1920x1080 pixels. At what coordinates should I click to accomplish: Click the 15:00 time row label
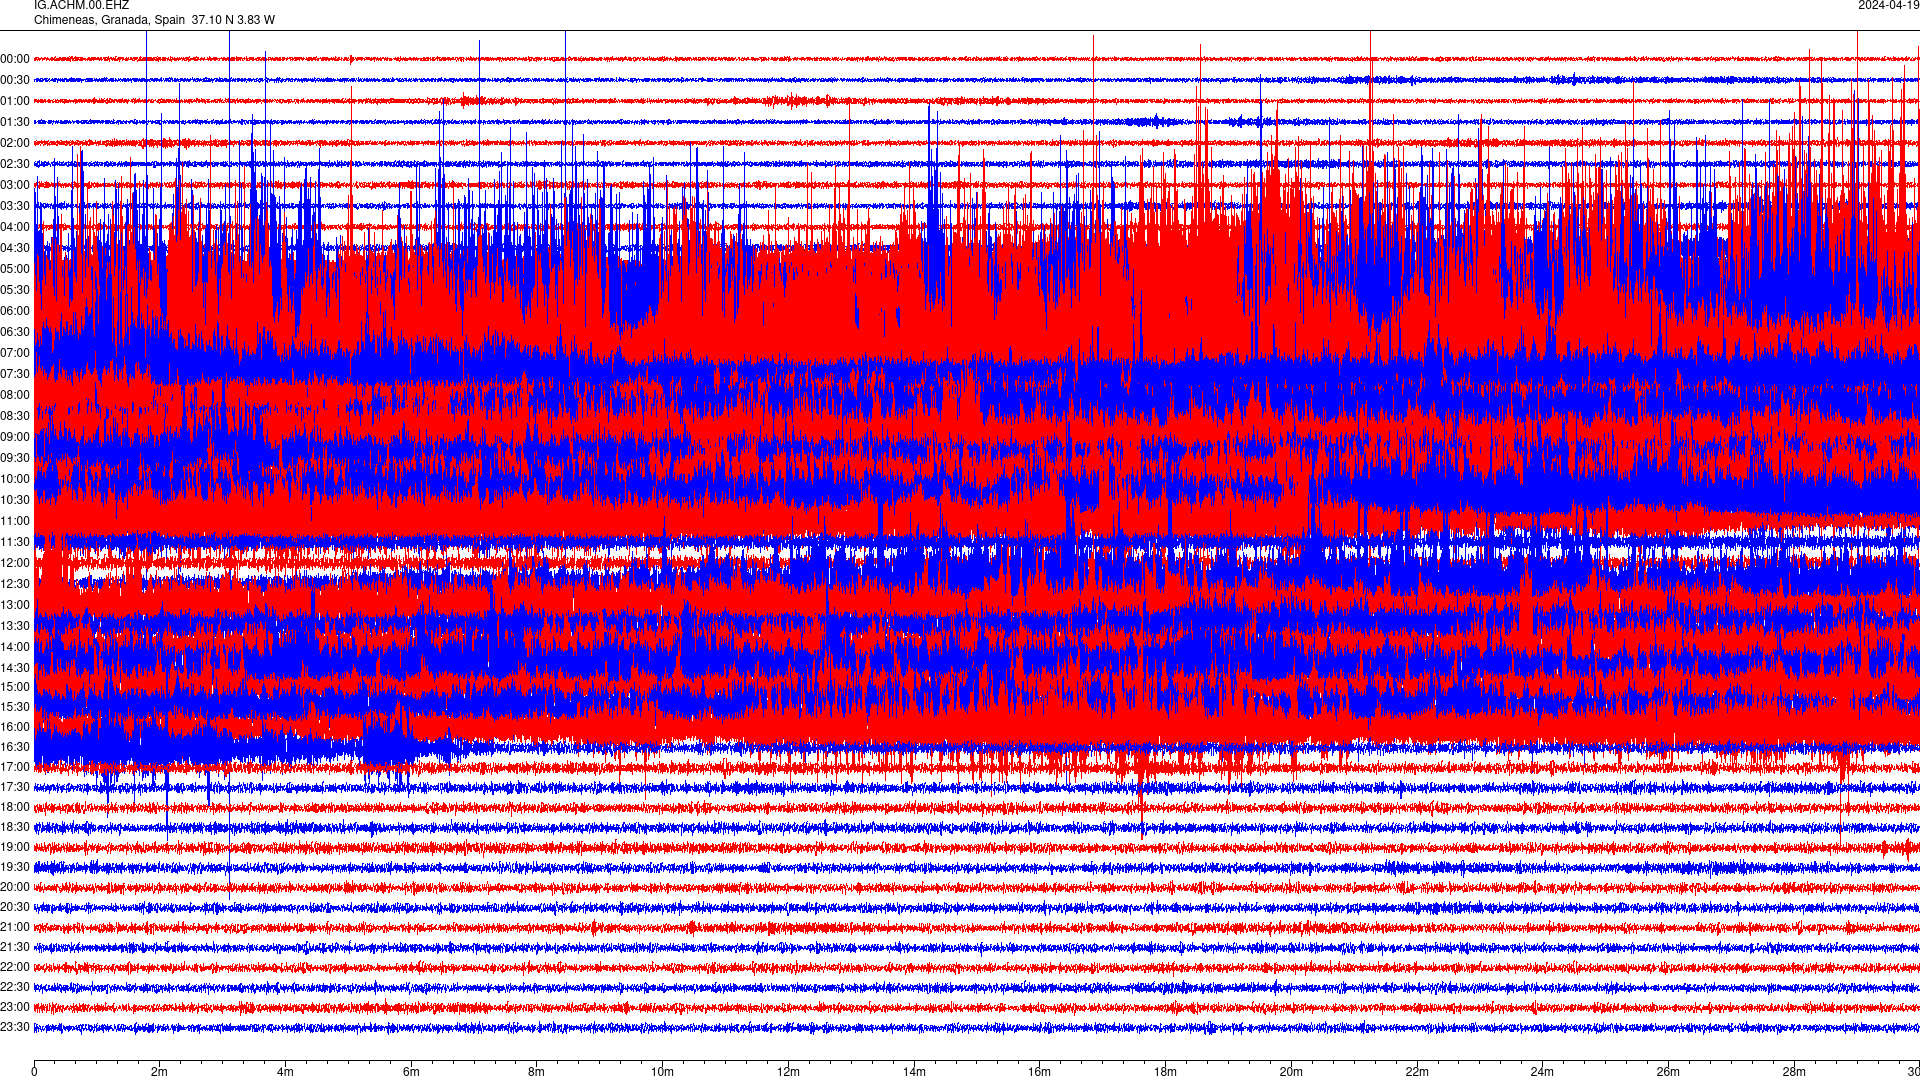pyautogui.click(x=15, y=687)
